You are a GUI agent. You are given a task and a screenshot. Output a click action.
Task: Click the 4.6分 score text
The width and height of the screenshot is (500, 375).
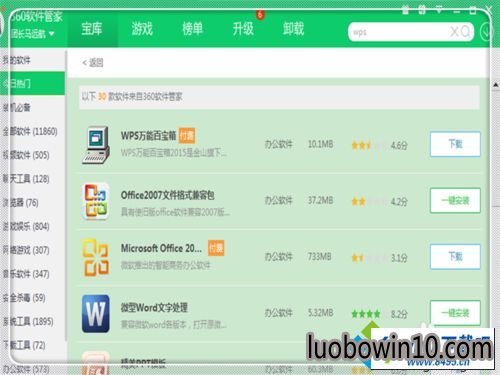(399, 145)
